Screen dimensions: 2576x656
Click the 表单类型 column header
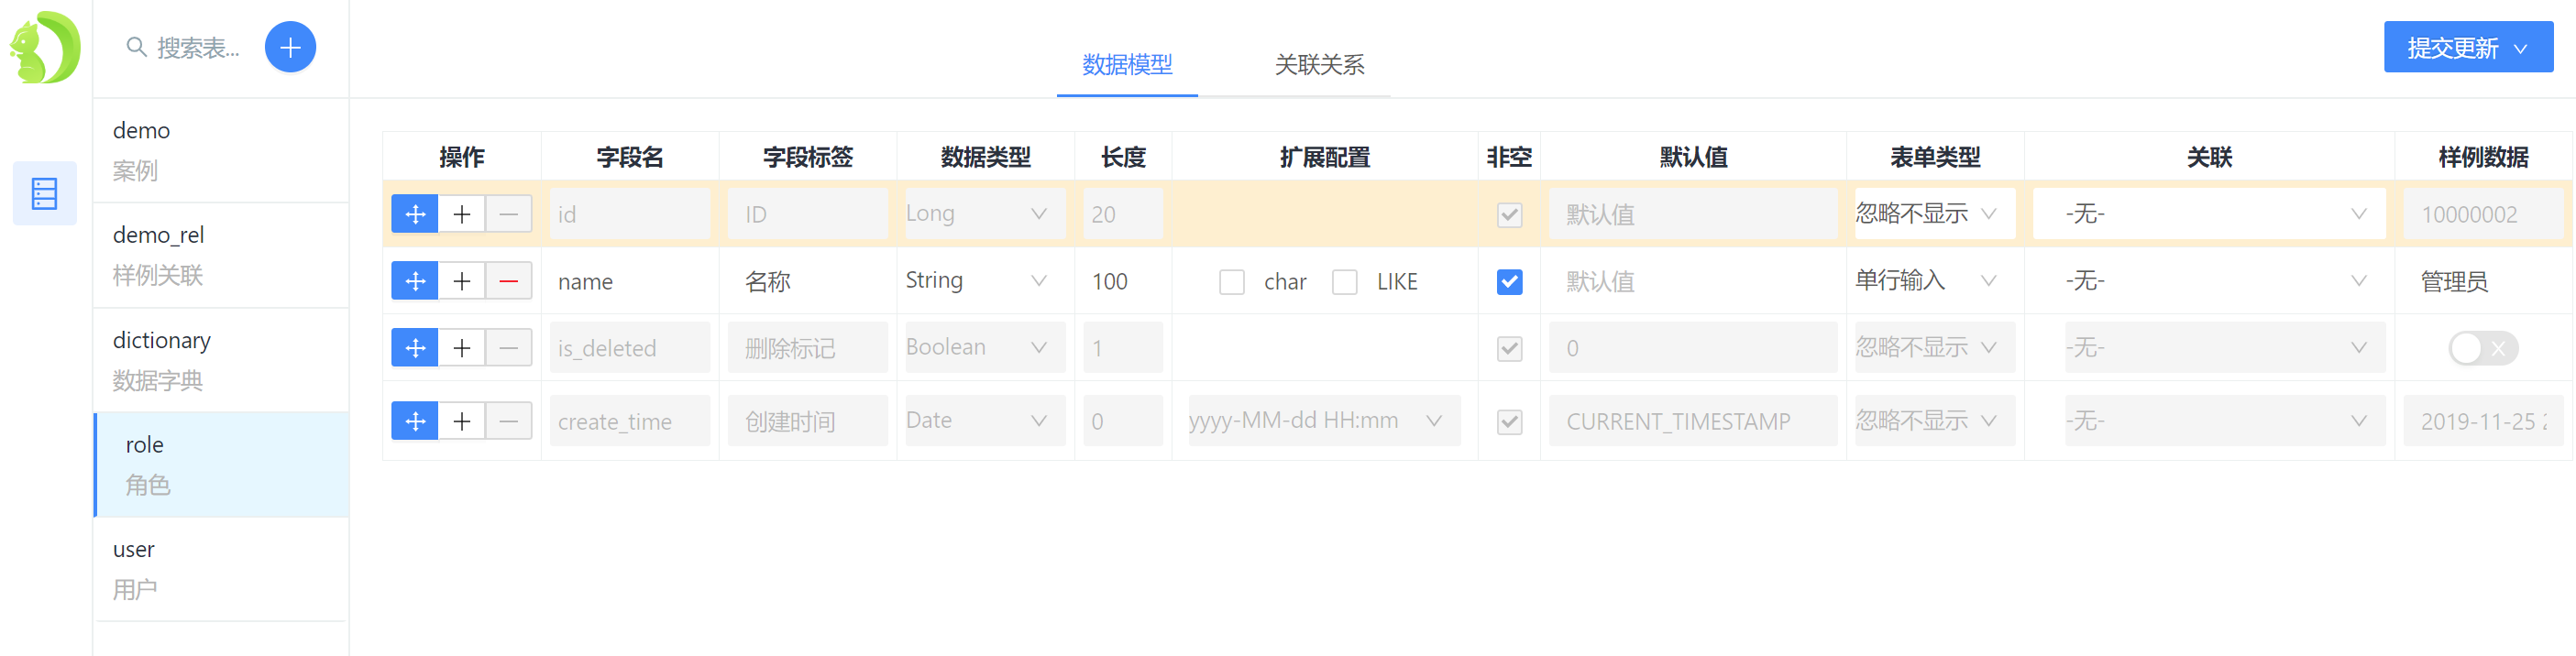coord(1935,157)
